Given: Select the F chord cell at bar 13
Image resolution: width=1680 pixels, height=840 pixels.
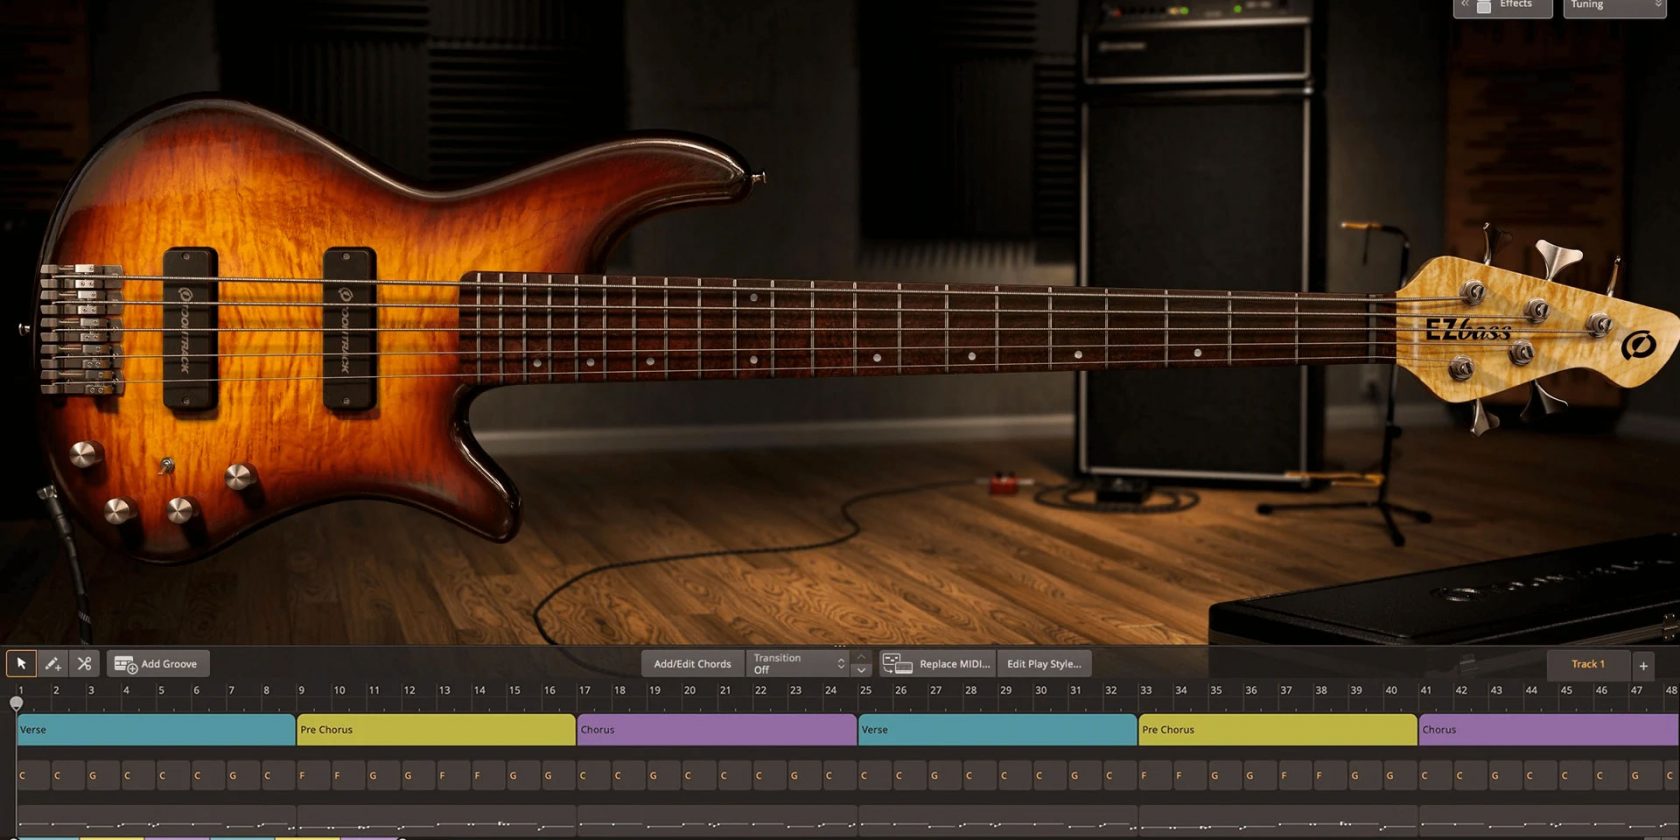Looking at the screenshot, I should pos(454,775).
